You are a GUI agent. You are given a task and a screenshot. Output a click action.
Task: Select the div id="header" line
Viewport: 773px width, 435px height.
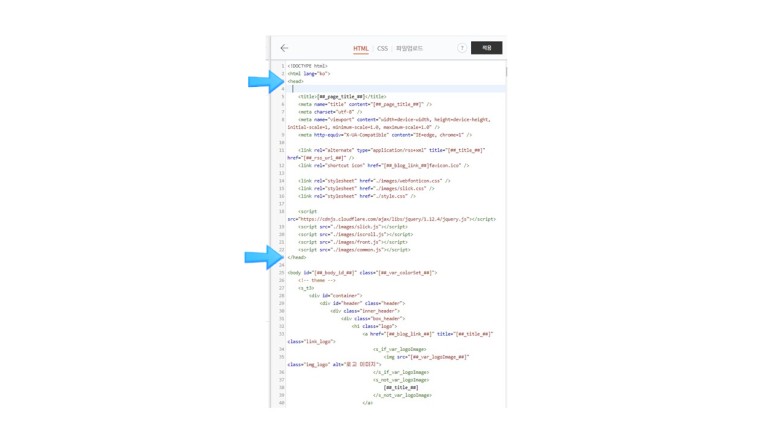coord(362,303)
